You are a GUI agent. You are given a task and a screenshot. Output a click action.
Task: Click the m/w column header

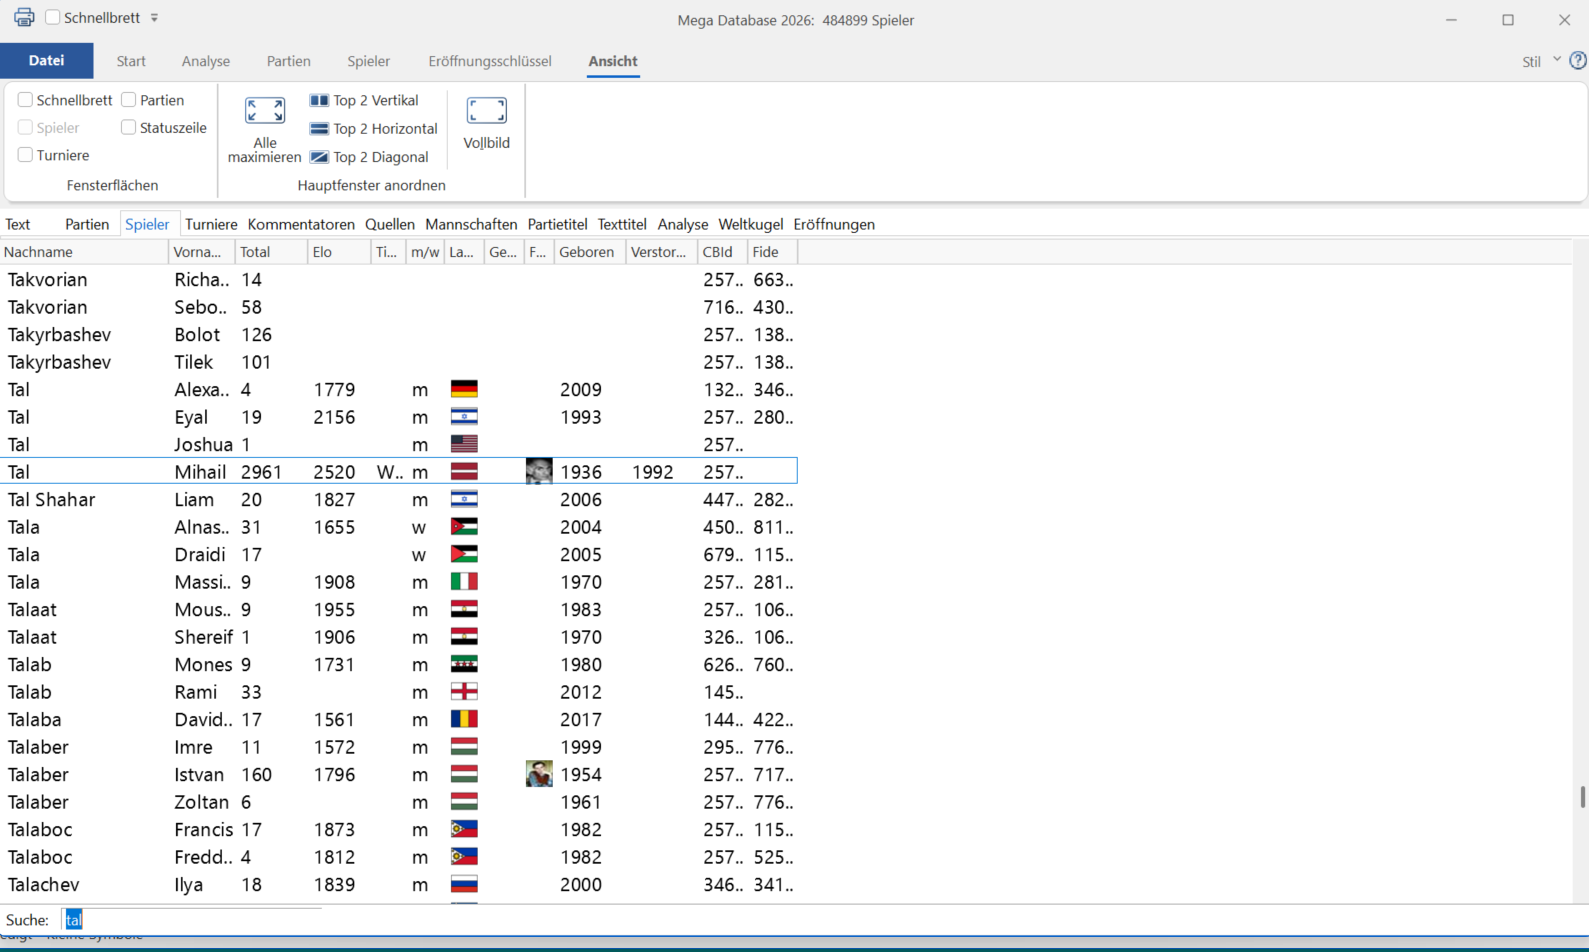pyautogui.click(x=425, y=252)
